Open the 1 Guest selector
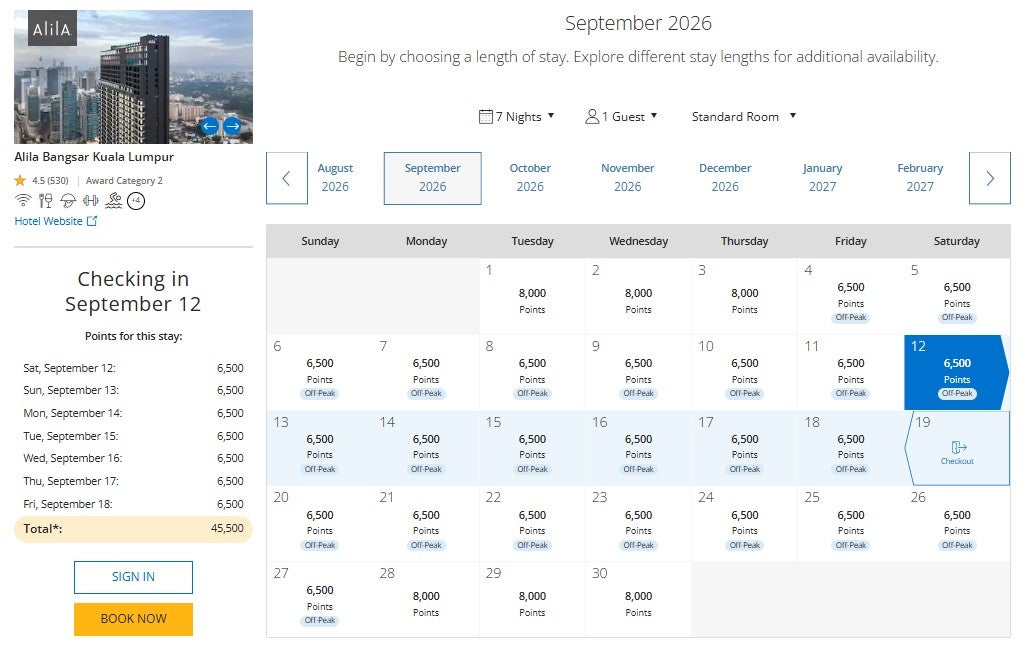Viewport: 1027px width, 649px height. coord(621,116)
